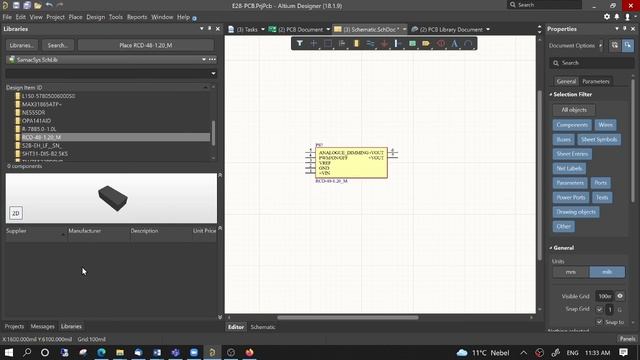Screen dimensions: 640x360
Task: Open the selection filter funnel tool
Action: point(300,43)
